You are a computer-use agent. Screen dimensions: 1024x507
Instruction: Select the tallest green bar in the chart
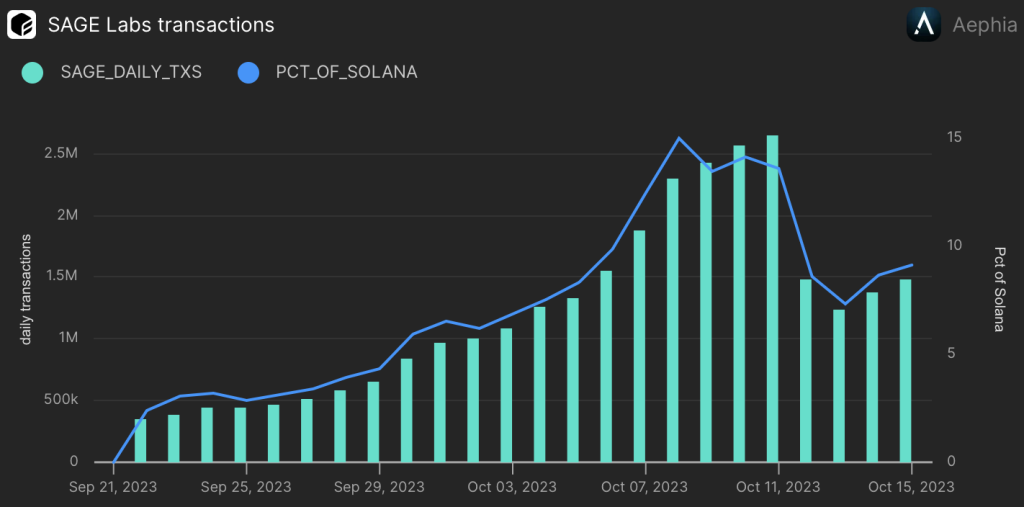[x=772, y=298]
